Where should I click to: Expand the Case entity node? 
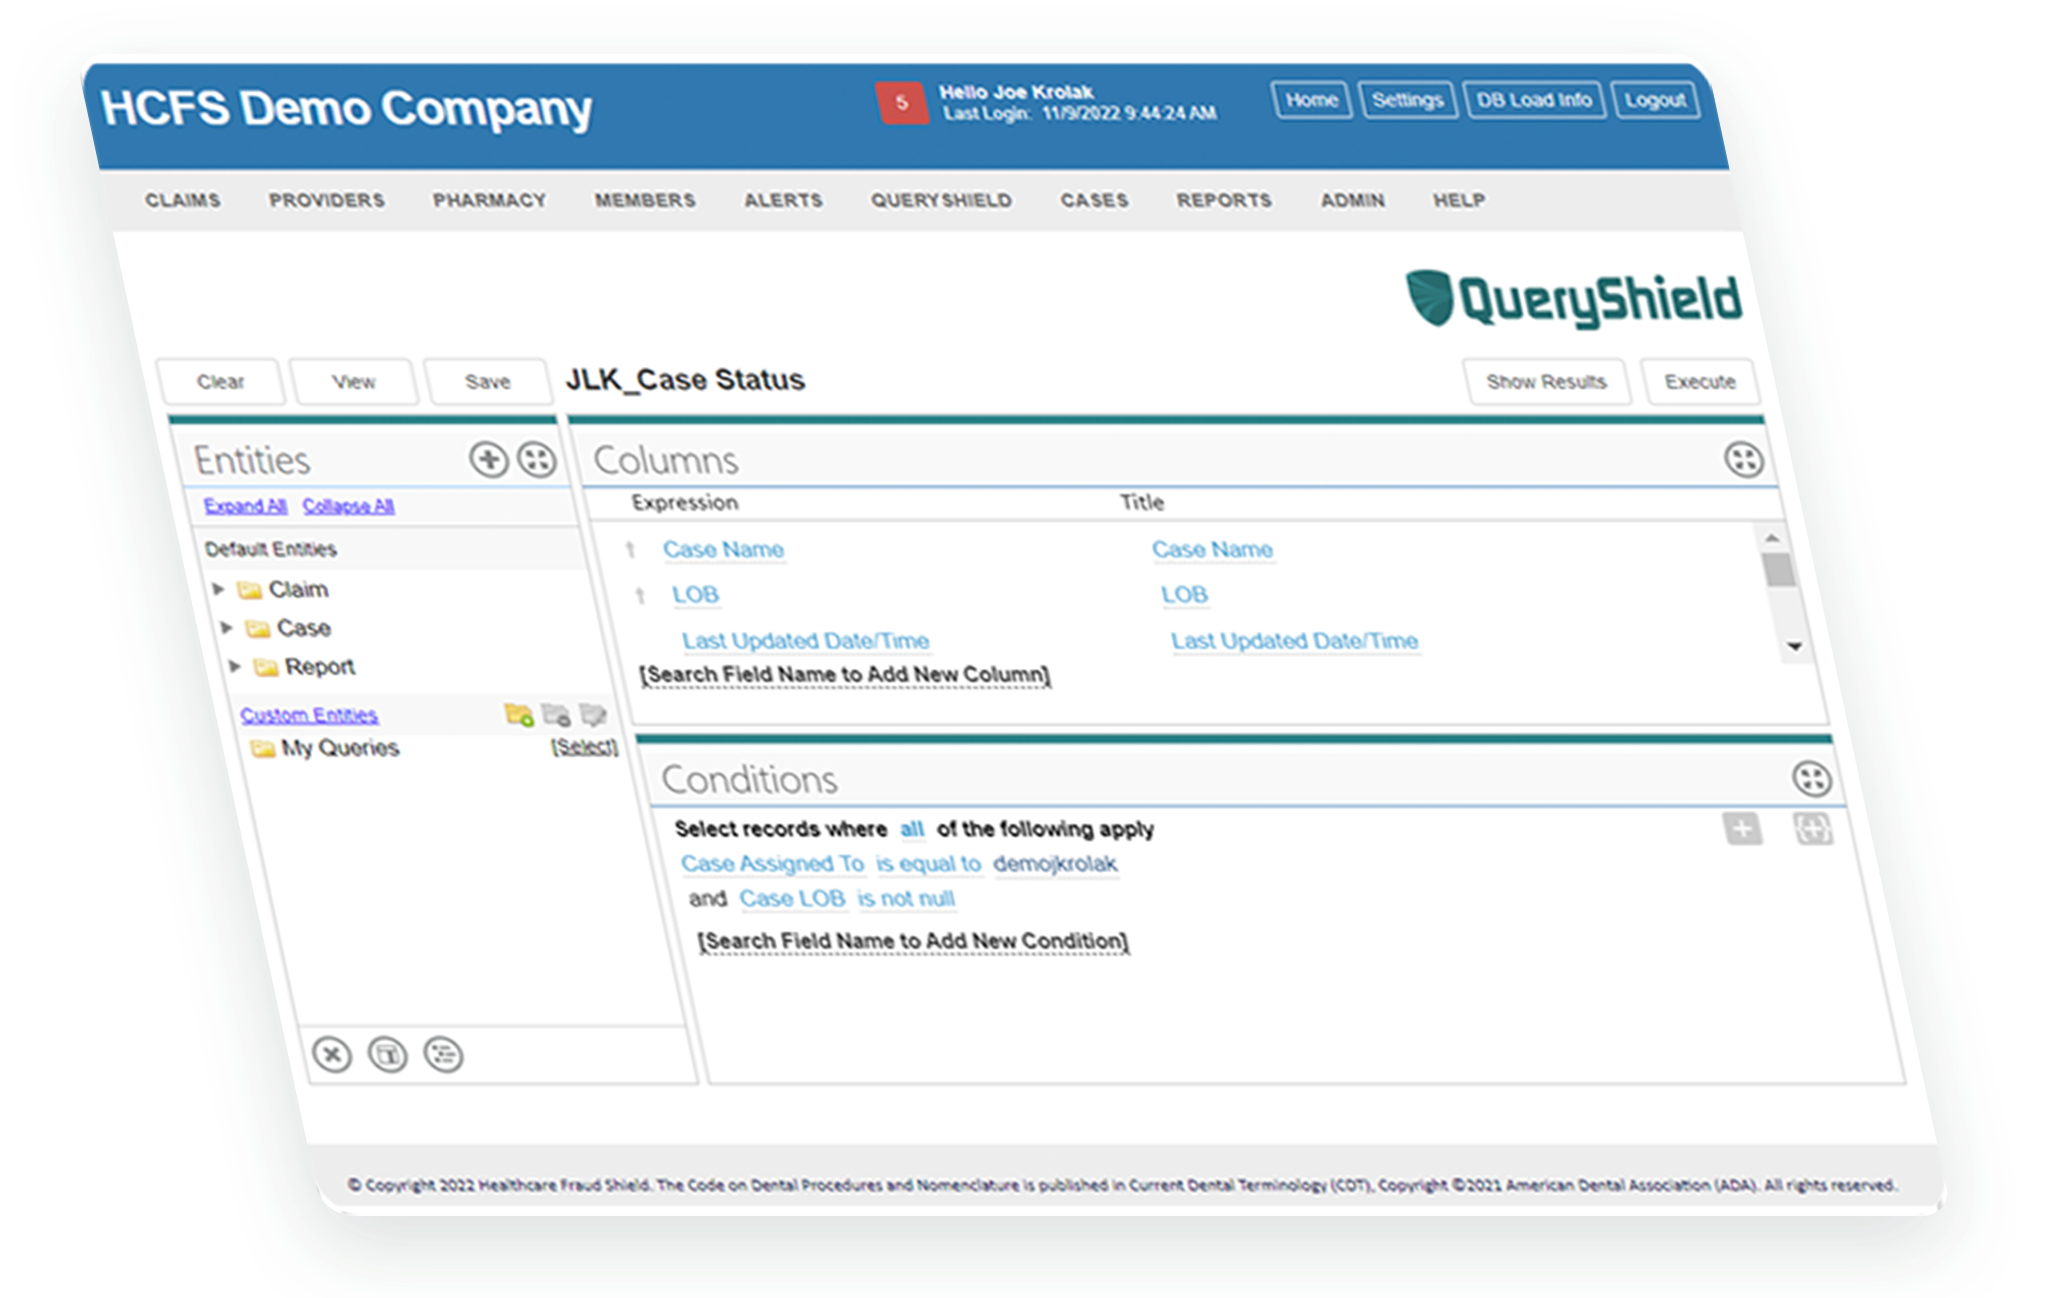[x=226, y=628]
